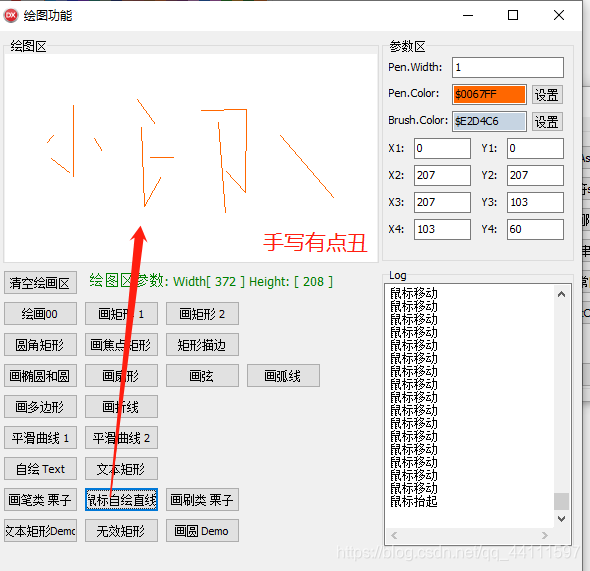Focus the Y3 input field
This screenshot has height=571, width=590.
(x=535, y=202)
